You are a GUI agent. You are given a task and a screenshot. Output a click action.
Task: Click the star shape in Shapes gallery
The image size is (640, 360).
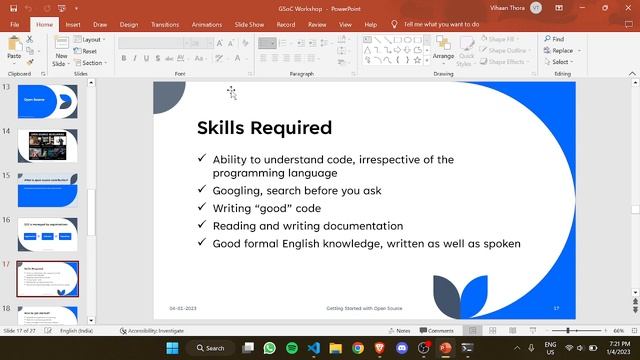click(x=417, y=60)
